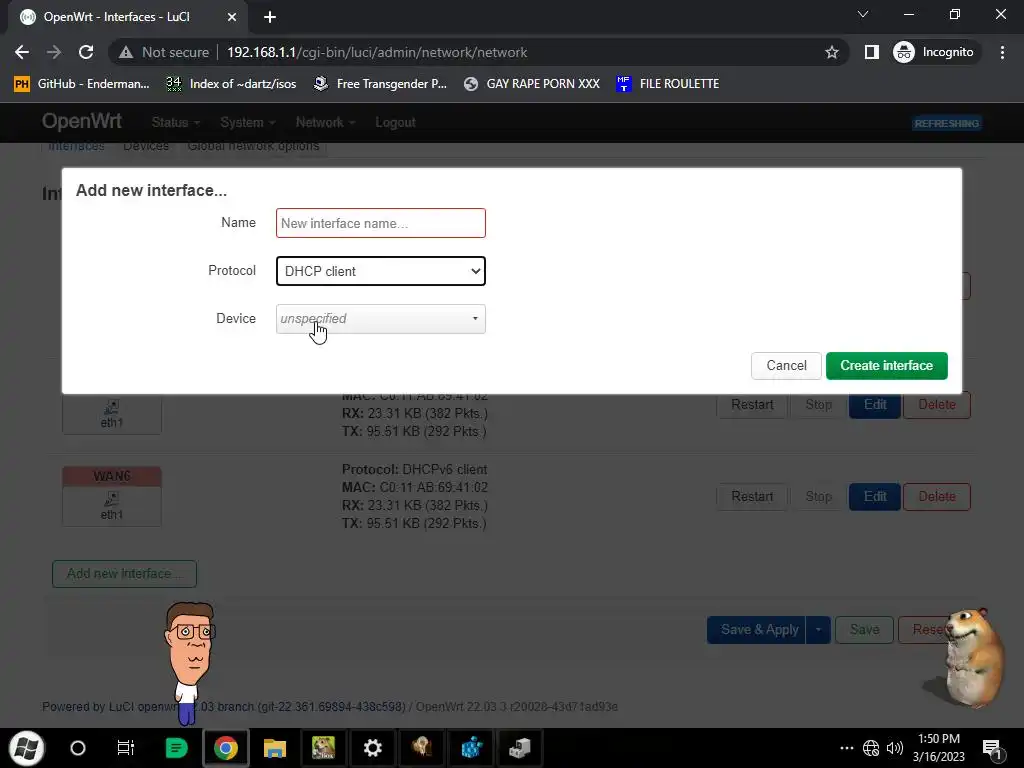Open the green chat app taskbar icon
This screenshot has width=1024, height=768.
pyautogui.click(x=176, y=748)
